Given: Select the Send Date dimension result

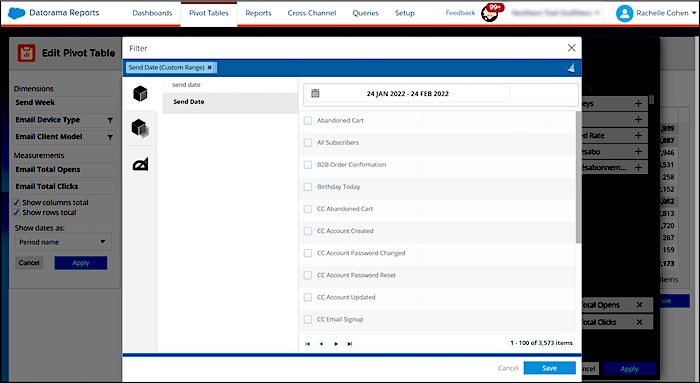Looking at the screenshot, I should (x=230, y=102).
